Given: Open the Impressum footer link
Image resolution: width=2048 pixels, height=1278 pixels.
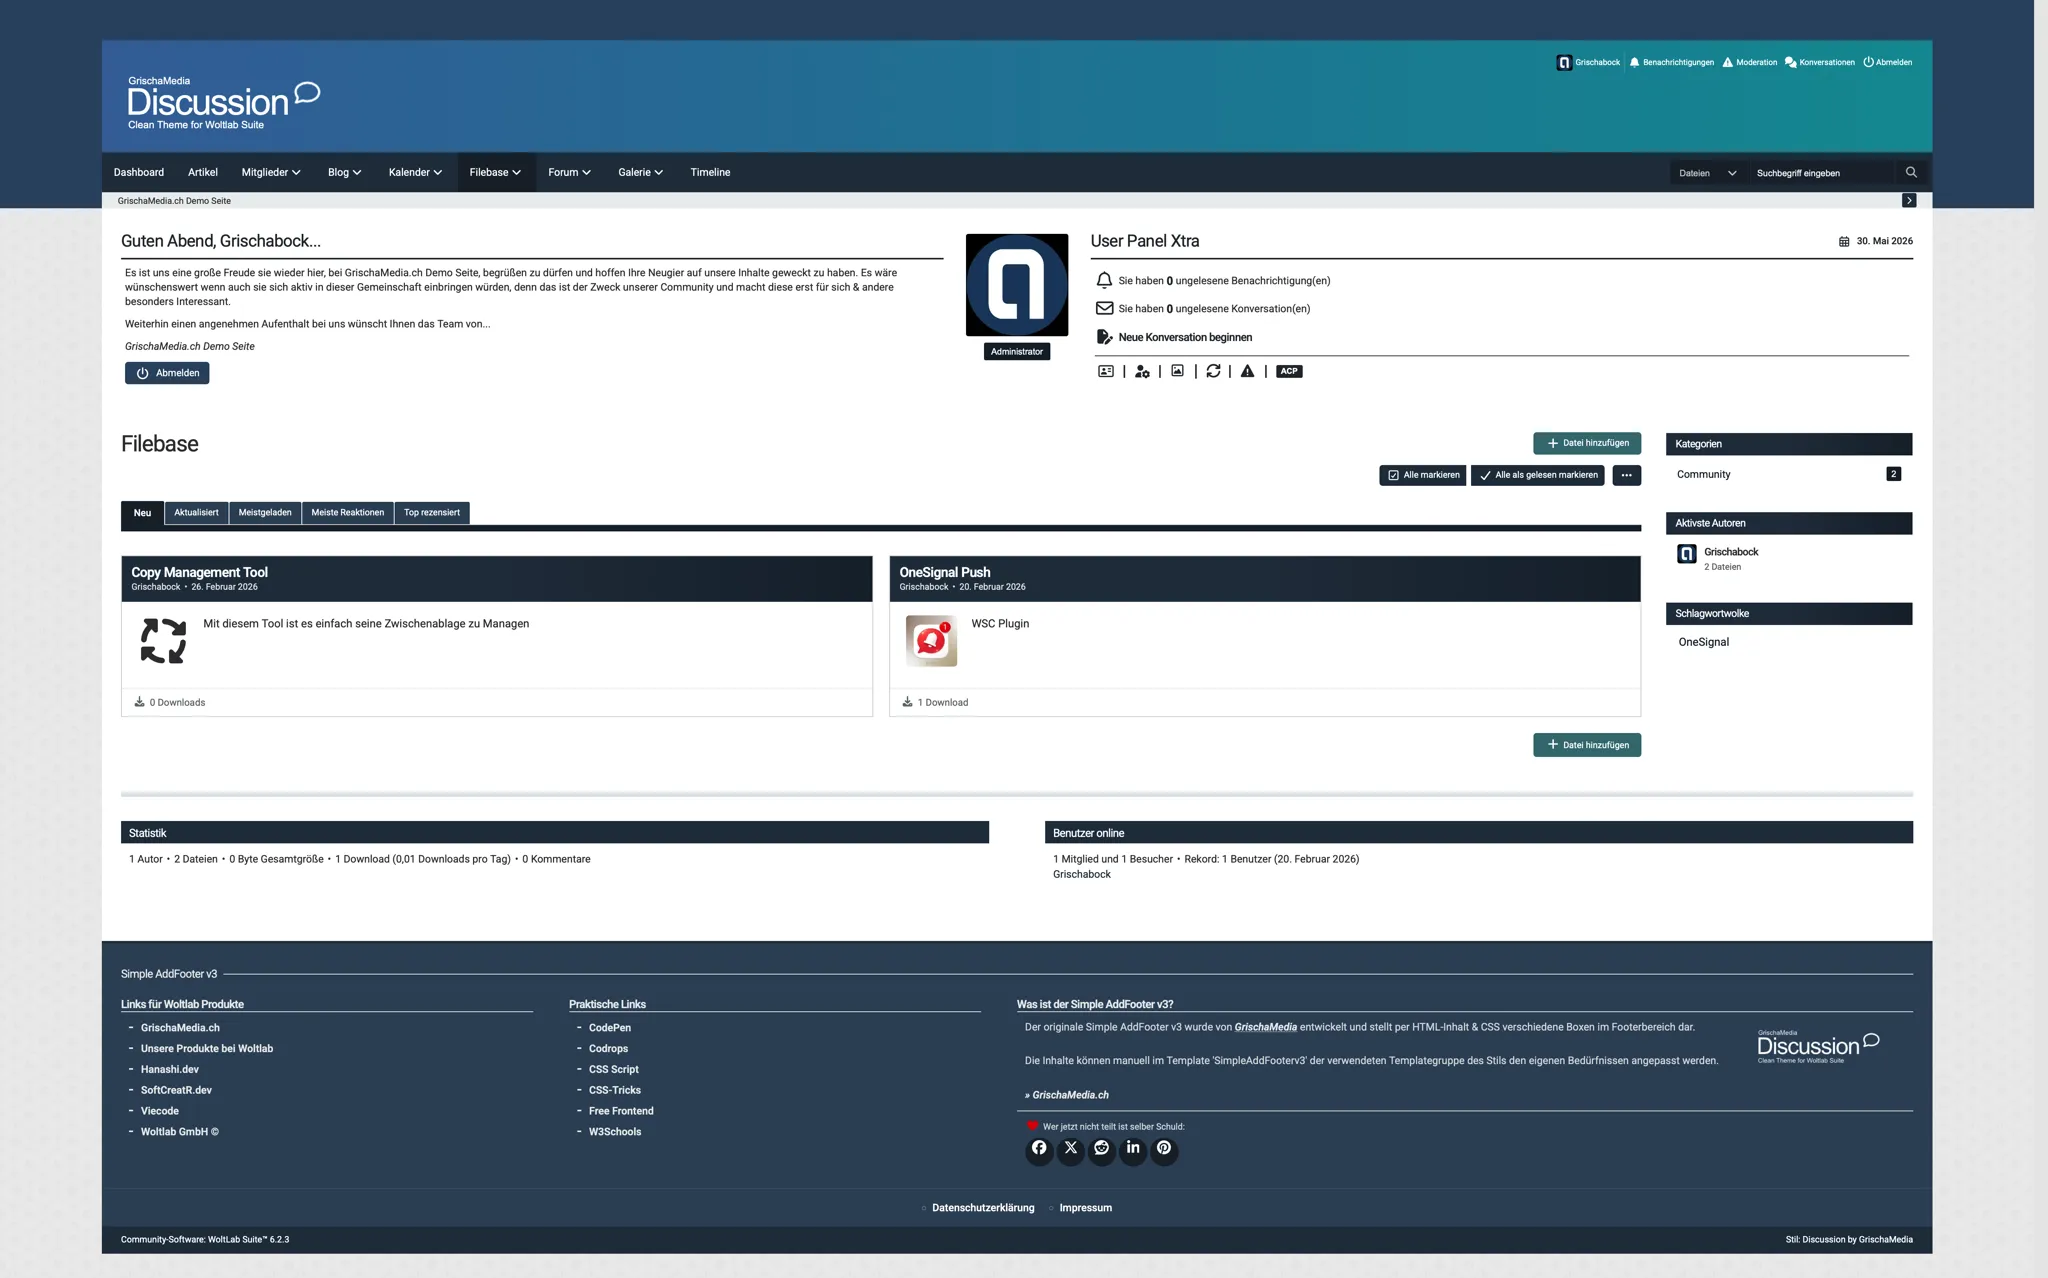Looking at the screenshot, I should click(1085, 1208).
